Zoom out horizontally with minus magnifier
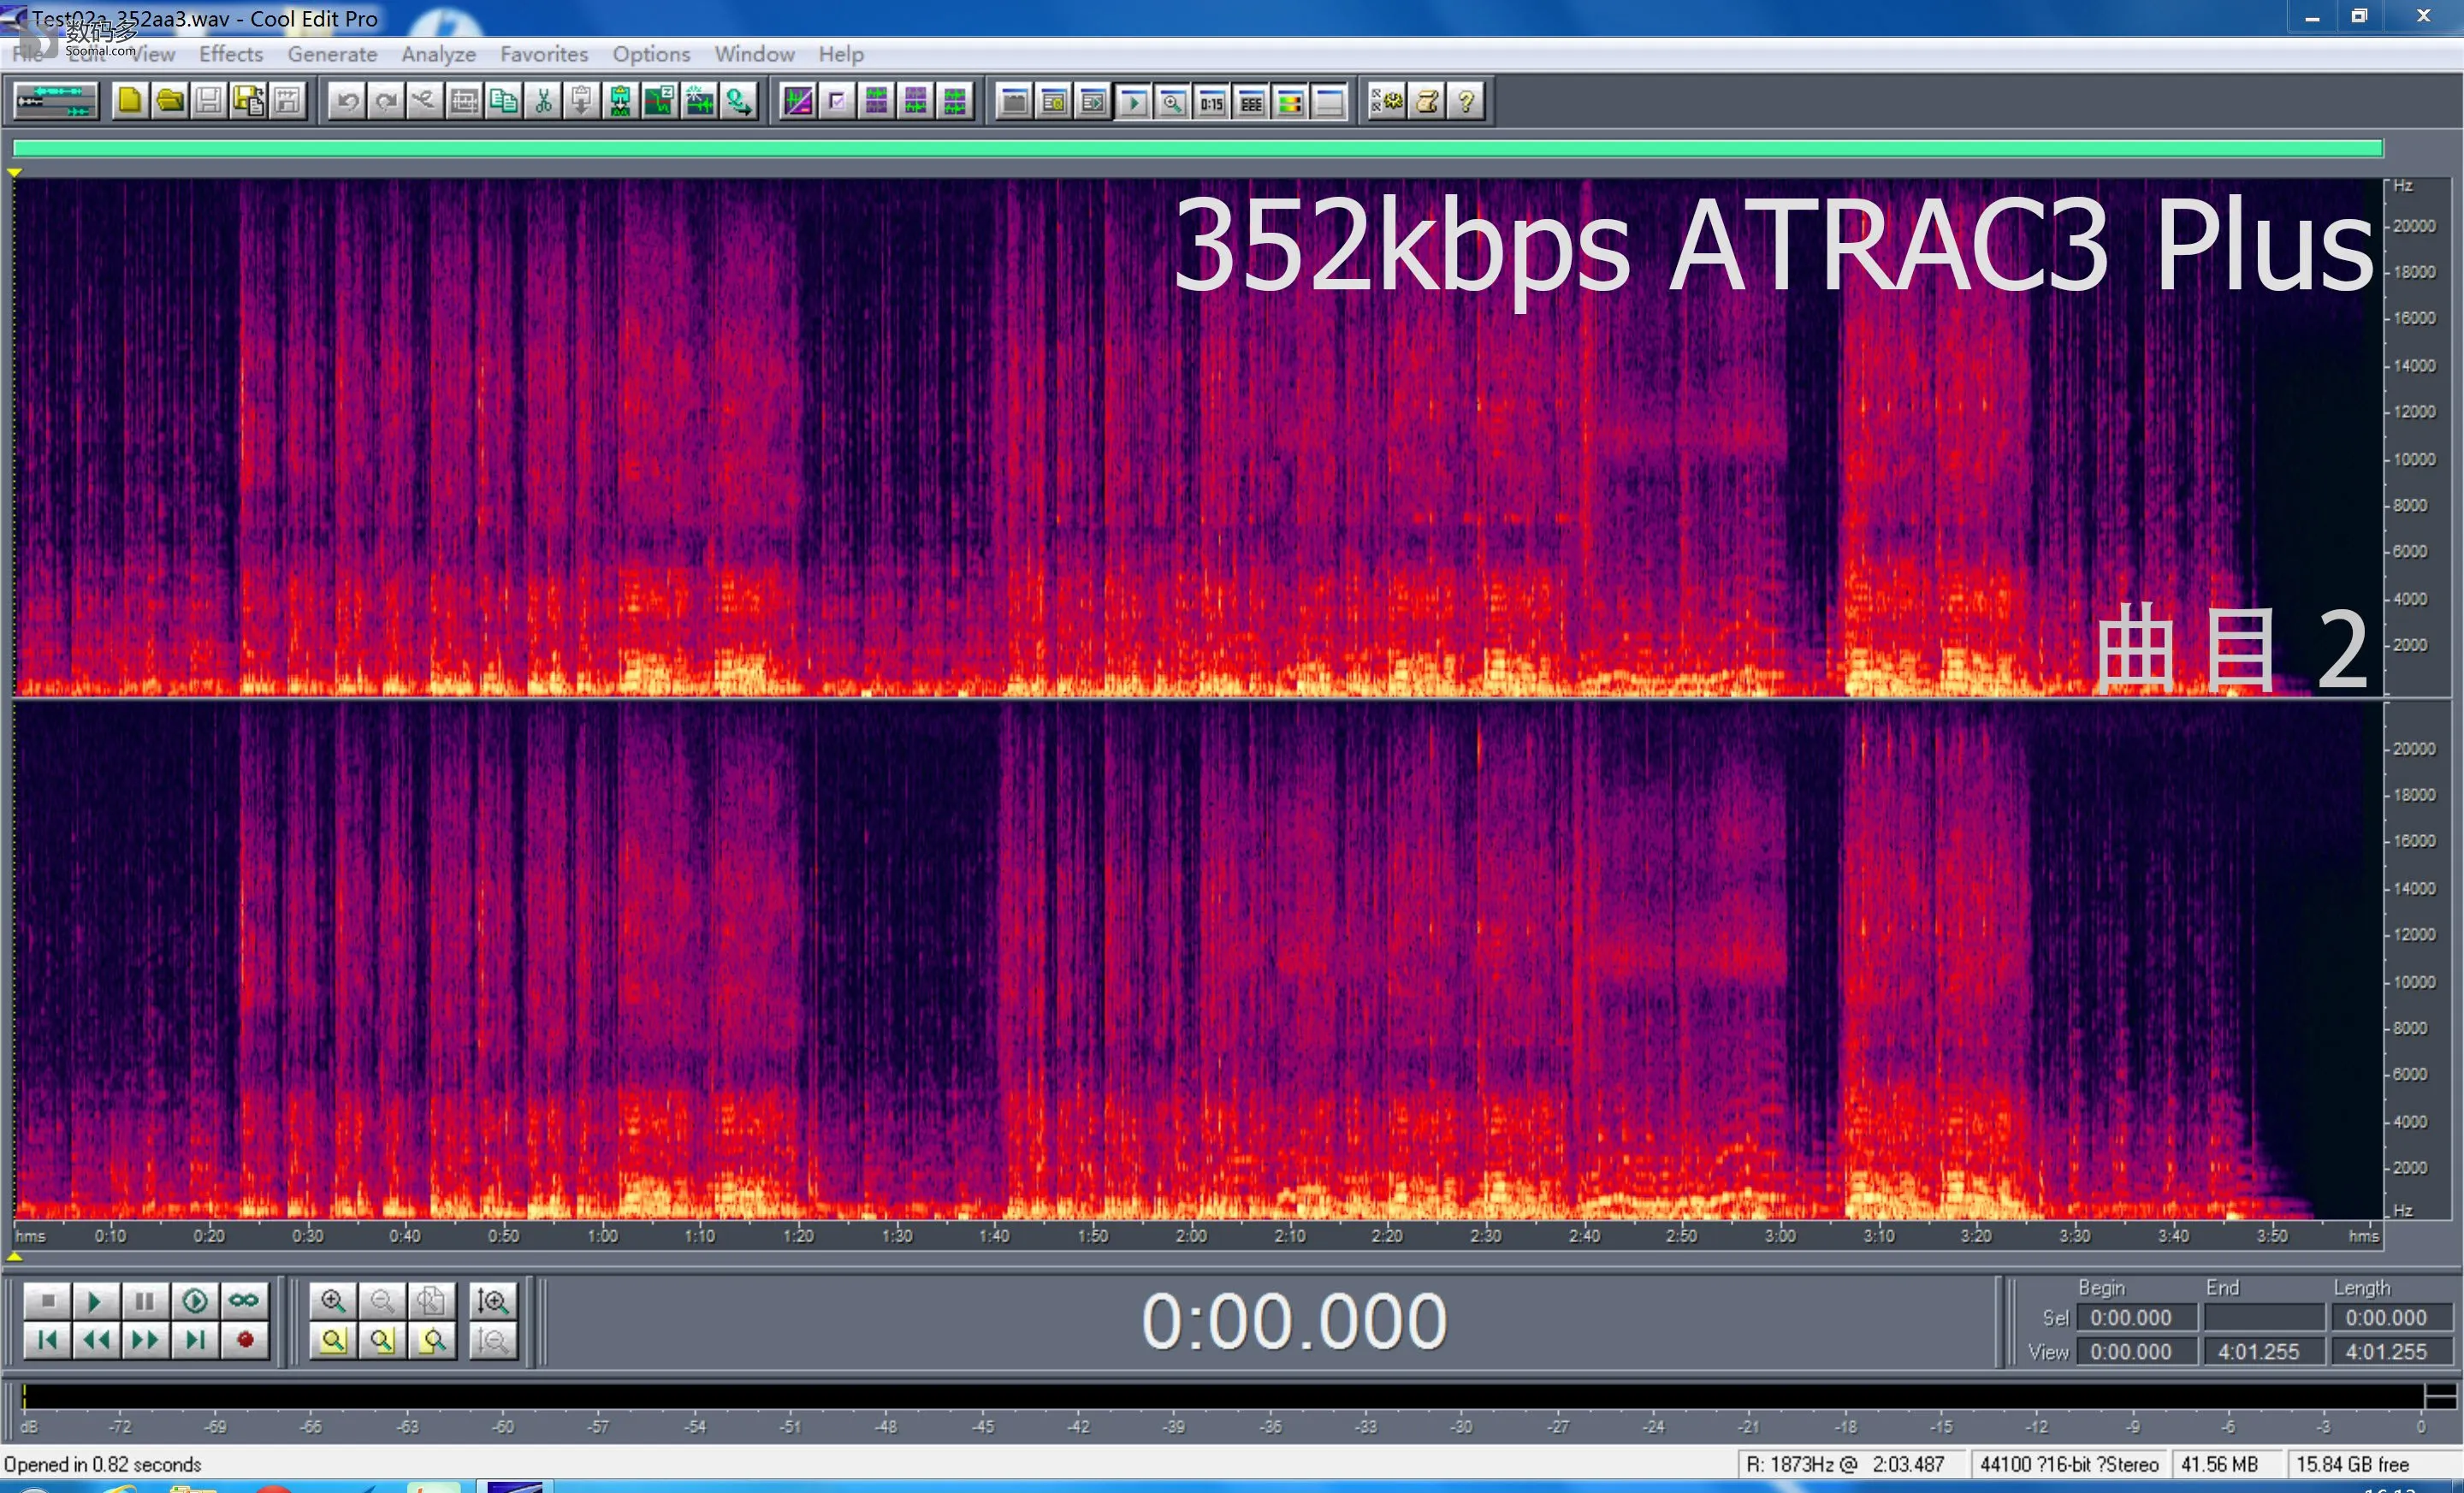Viewport: 2464px width, 1493px height. (x=382, y=1301)
